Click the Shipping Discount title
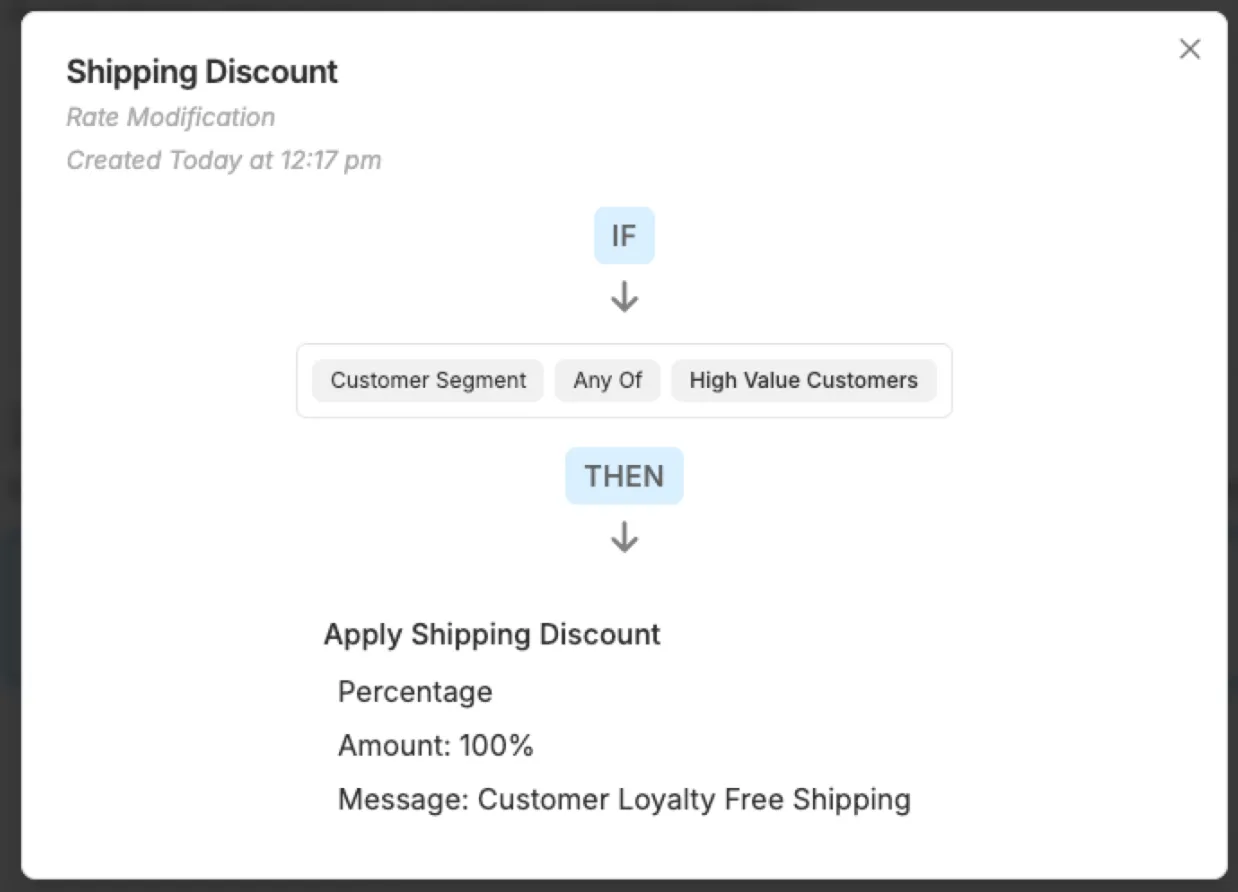 (x=202, y=72)
